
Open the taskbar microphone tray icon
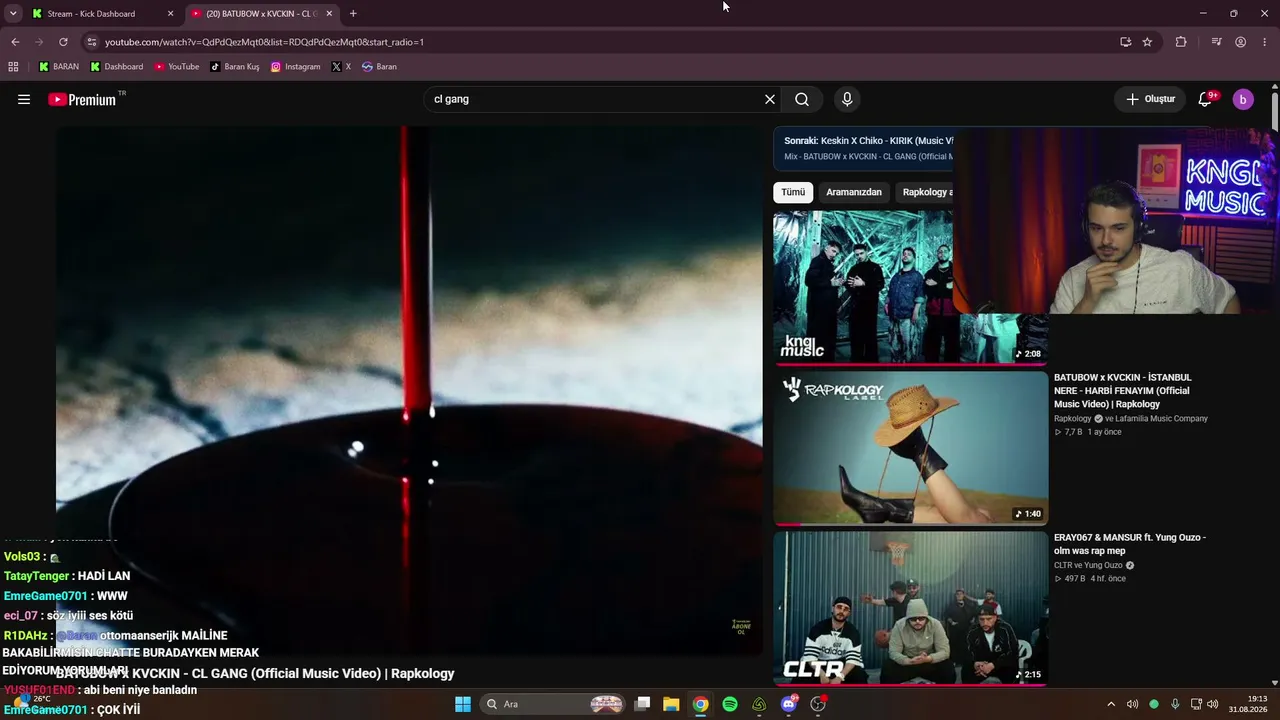pos(1175,704)
